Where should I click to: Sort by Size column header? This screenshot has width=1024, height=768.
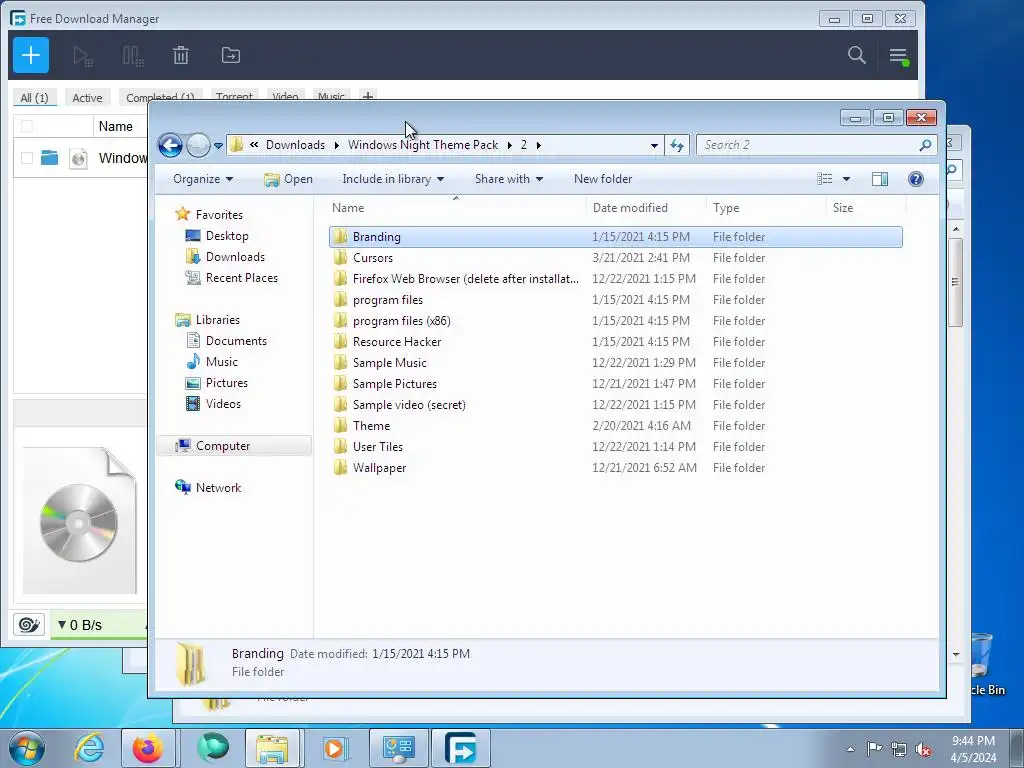coord(866,208)
